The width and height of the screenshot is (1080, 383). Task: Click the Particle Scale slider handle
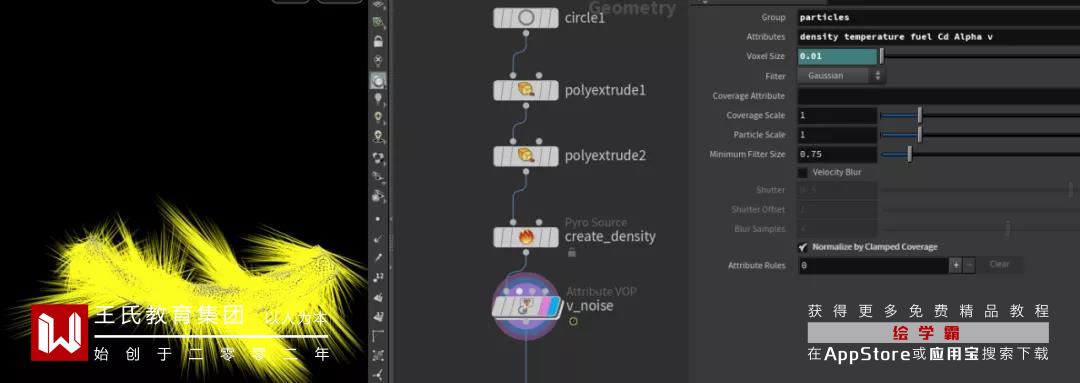point(920,135)
